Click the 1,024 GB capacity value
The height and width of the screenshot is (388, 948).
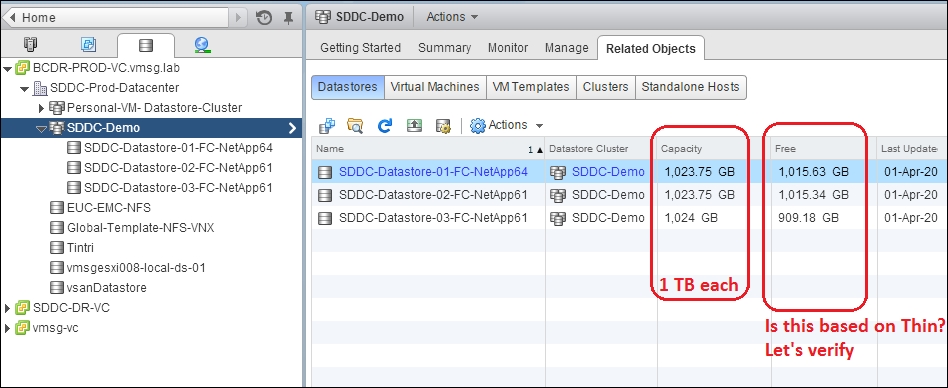coord(691,218)
